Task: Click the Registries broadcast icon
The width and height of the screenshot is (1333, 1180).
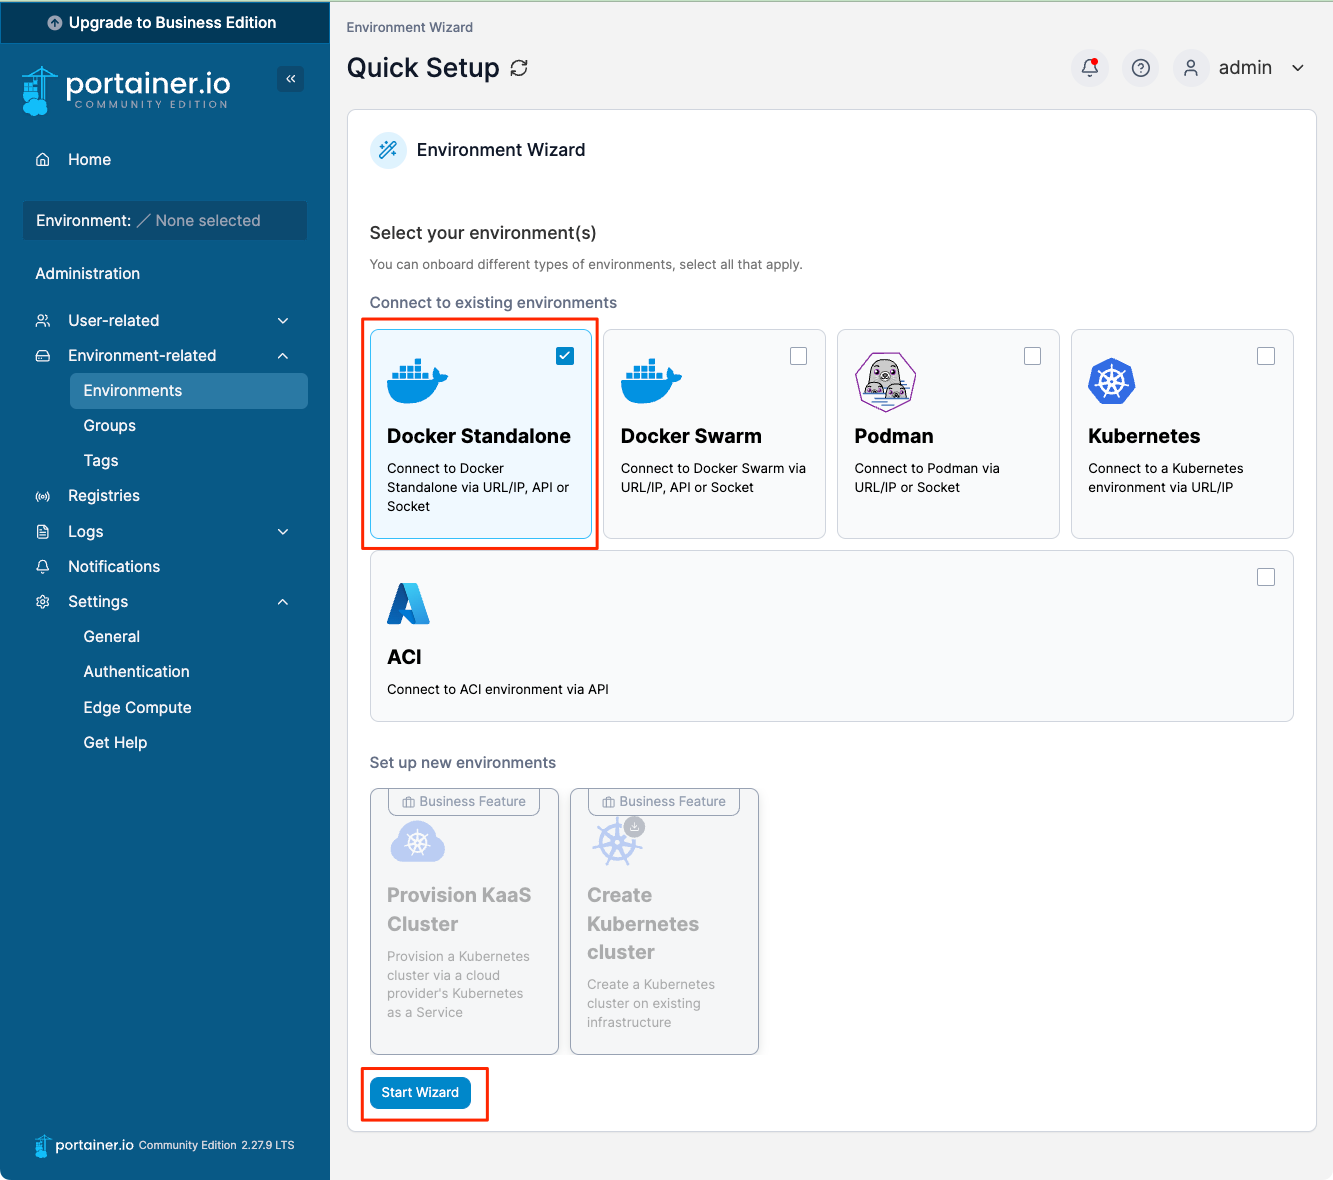Action: pos(42,496)
